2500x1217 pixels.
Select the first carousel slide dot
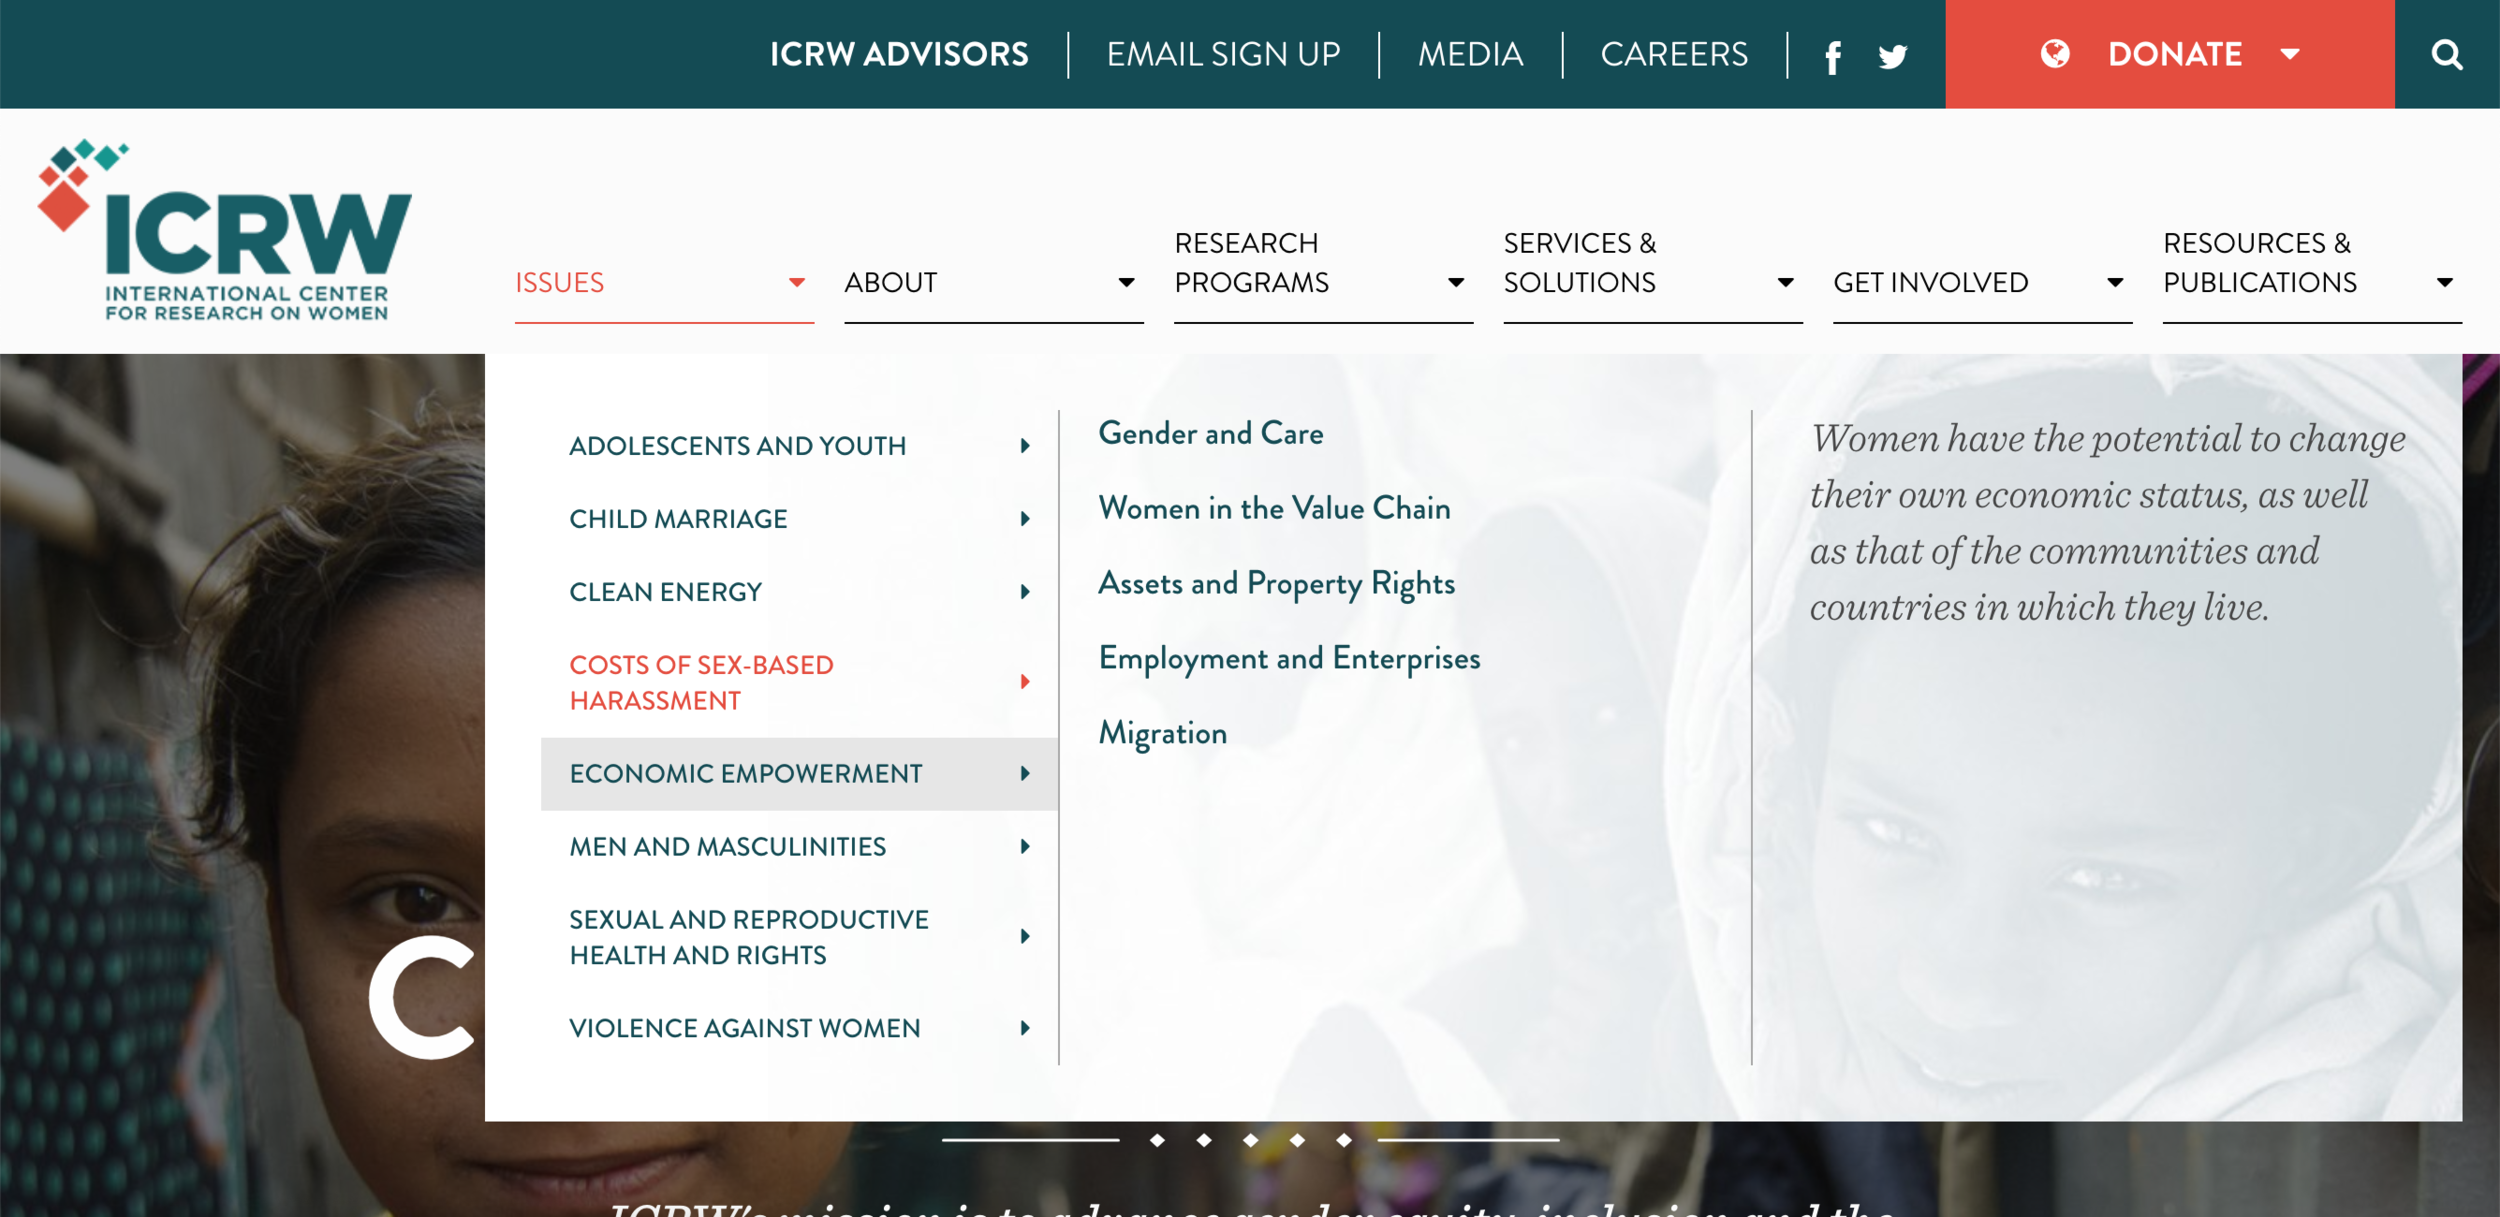click(x=1157, y=1140)
